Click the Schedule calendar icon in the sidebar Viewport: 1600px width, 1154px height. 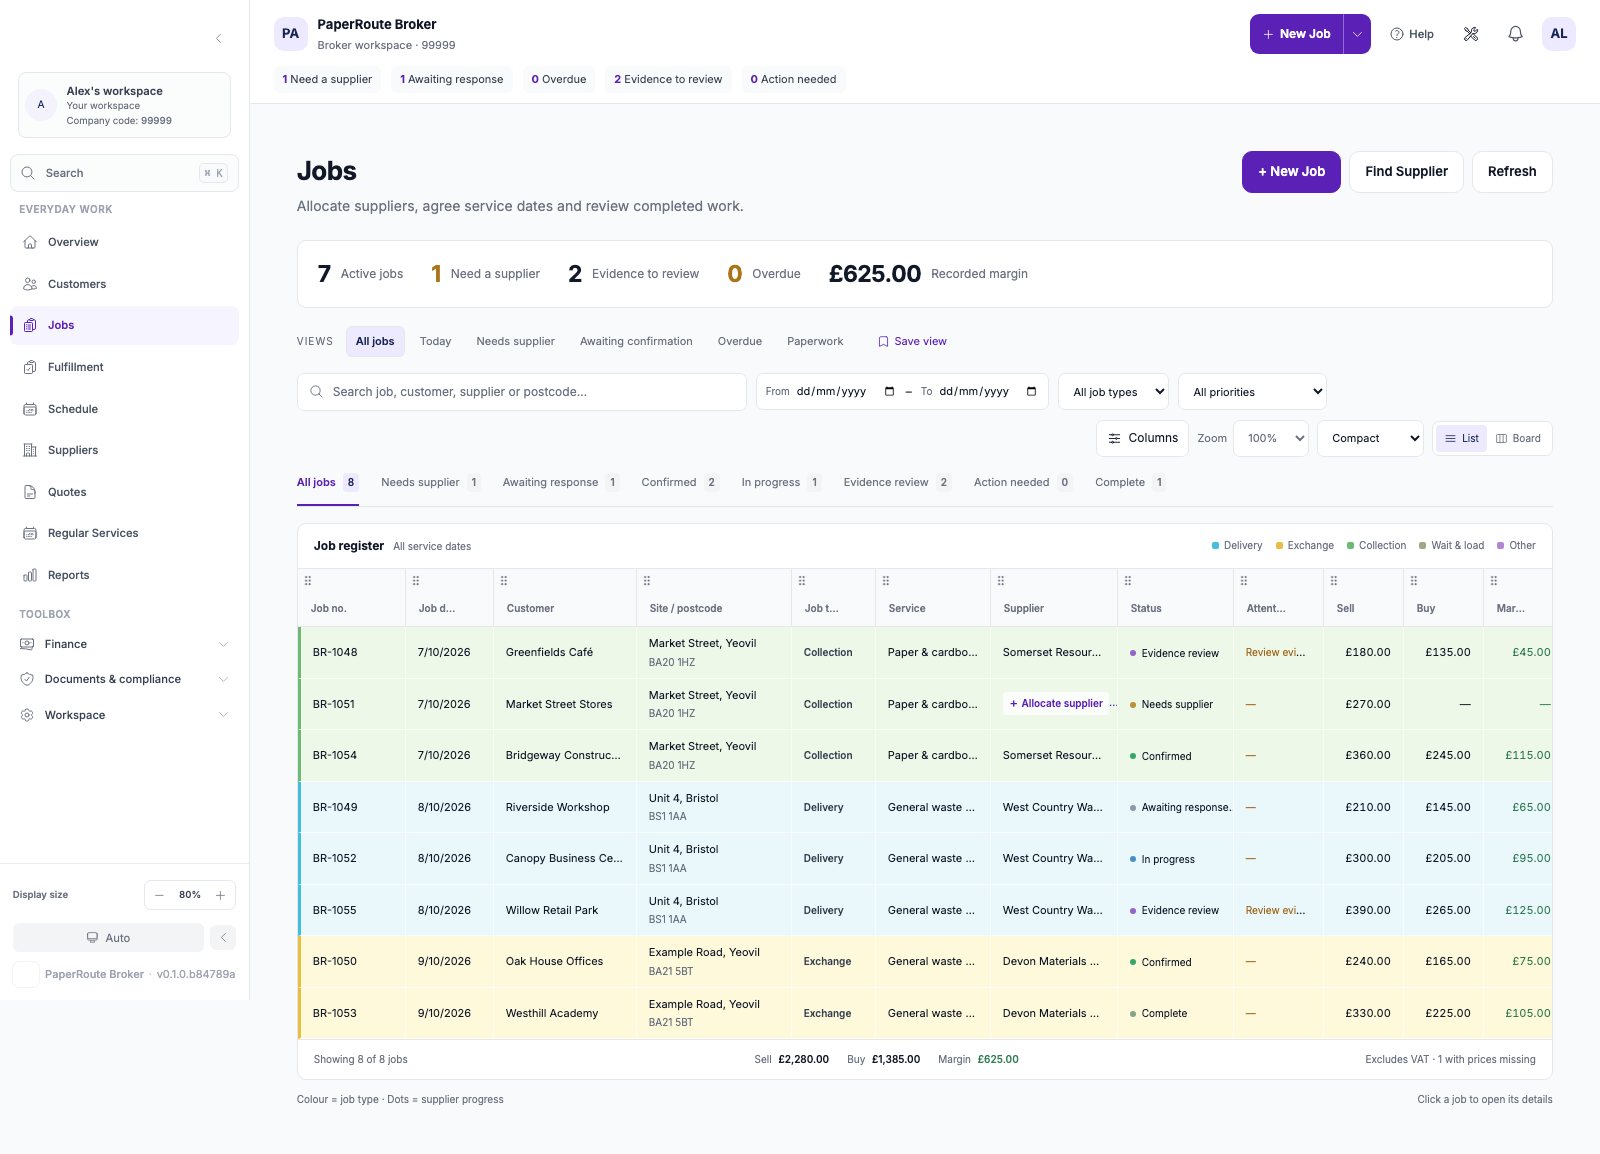pos(30,409)
